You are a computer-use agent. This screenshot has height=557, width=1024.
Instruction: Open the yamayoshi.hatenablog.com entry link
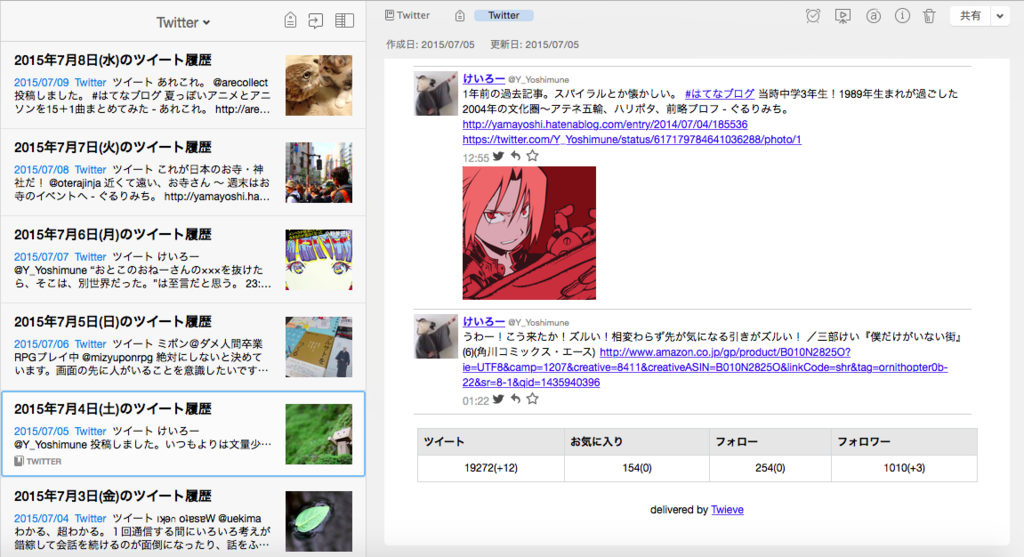pos(605,124)
